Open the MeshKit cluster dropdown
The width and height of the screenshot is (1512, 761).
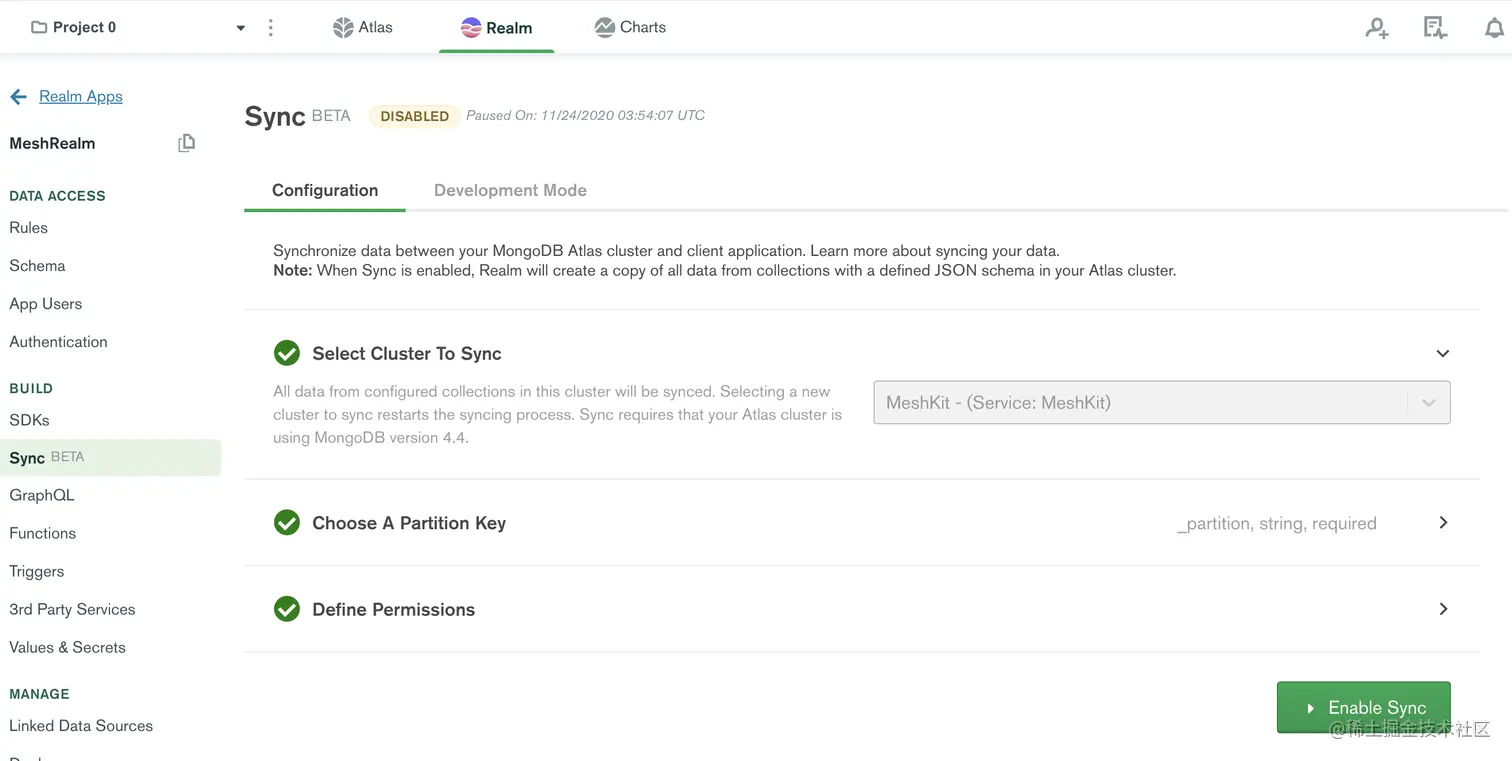tap(1162, 403)
